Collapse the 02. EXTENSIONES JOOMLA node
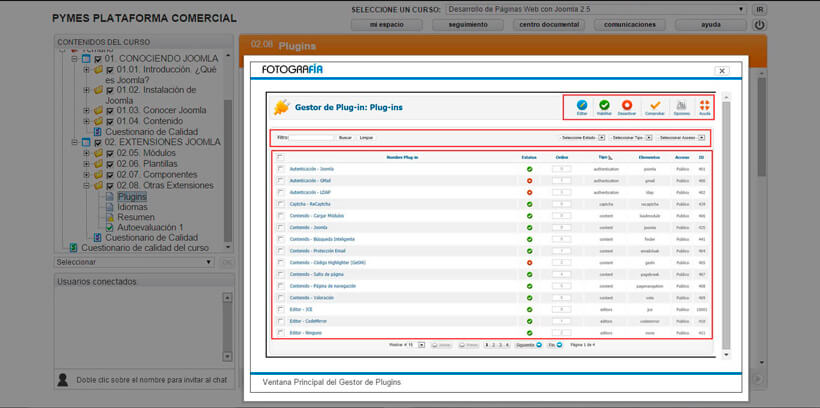 tap(74, 142)
